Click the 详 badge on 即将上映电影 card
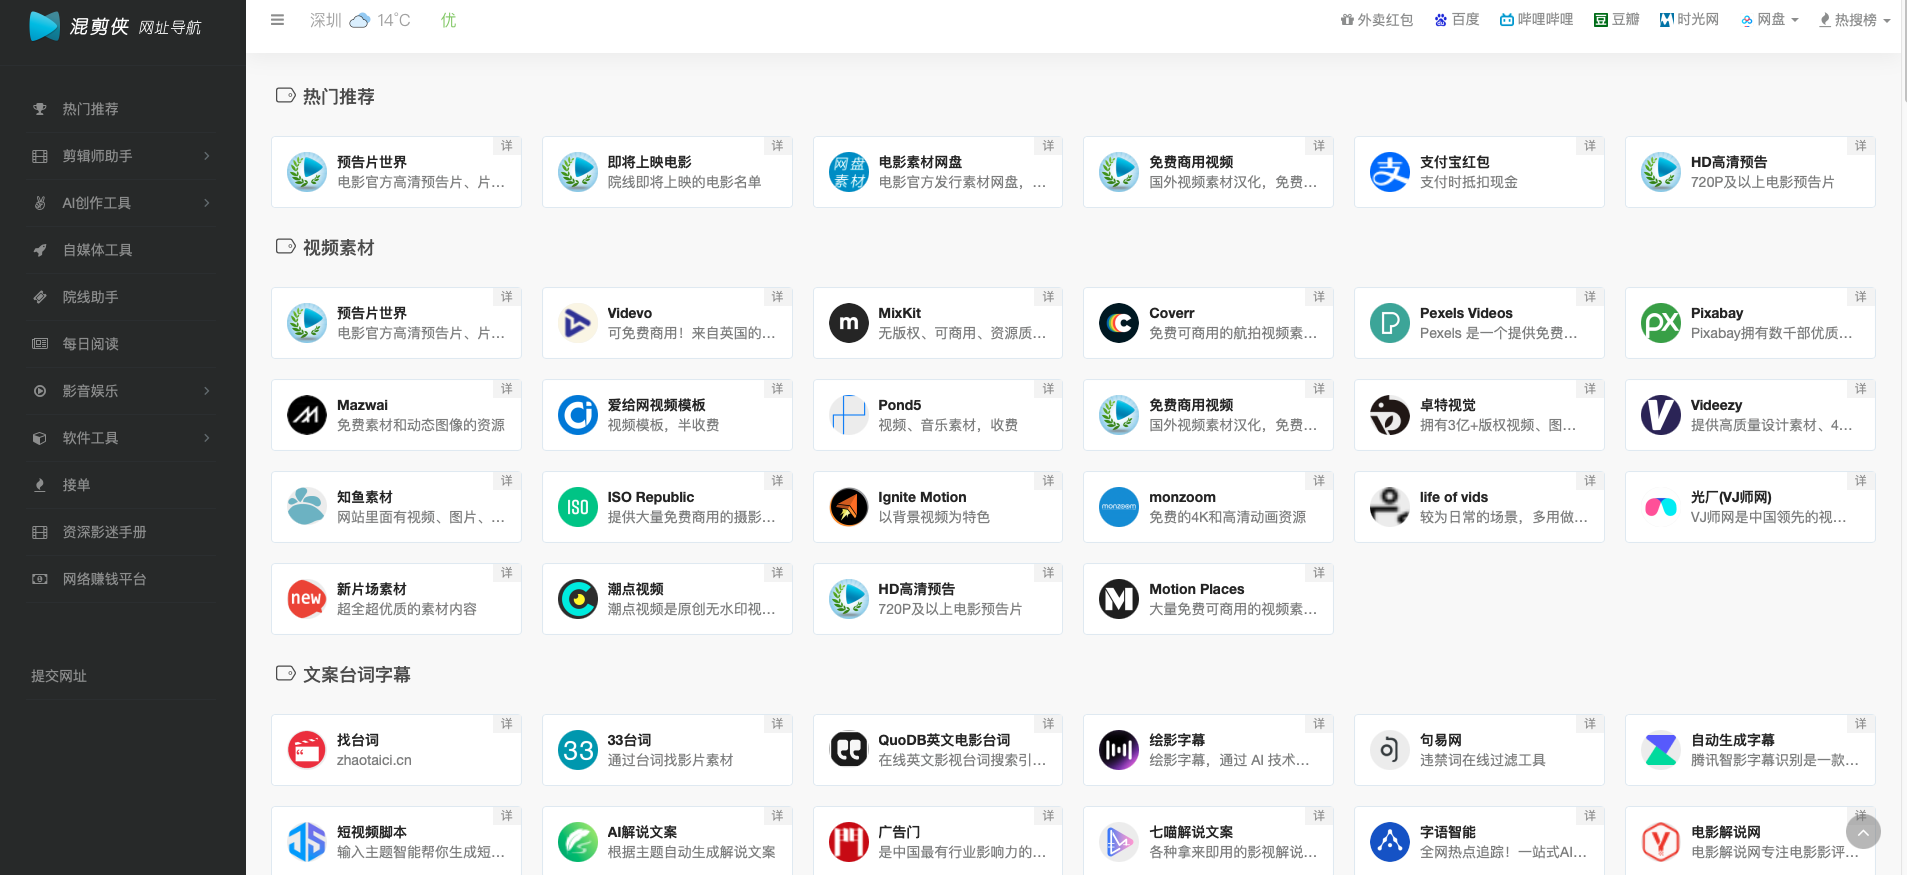 [x=777, y=146]
